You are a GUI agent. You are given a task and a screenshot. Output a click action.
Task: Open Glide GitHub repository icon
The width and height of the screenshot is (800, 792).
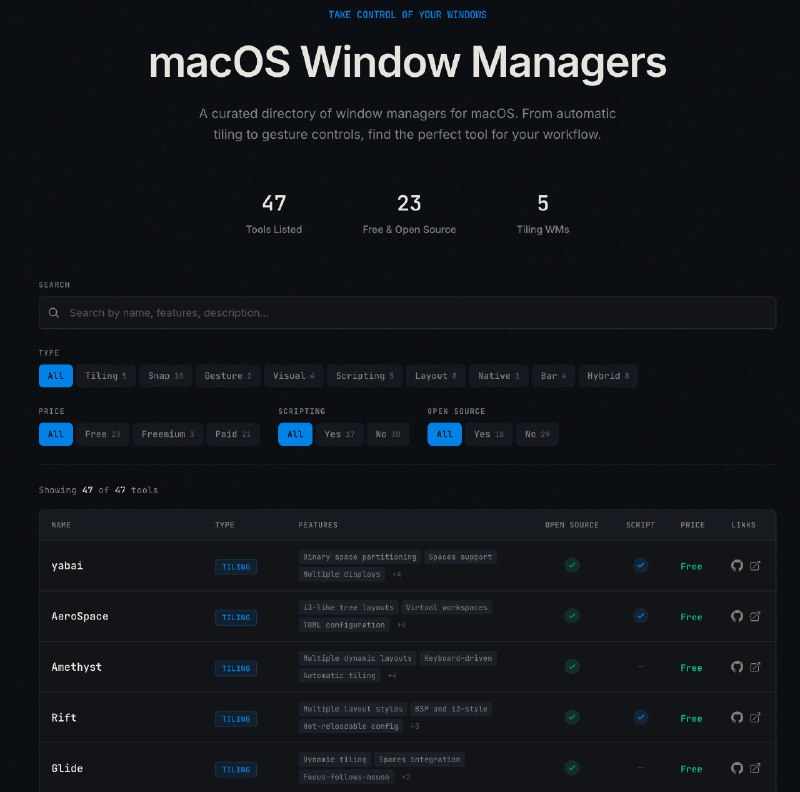[x=736, y=768]
